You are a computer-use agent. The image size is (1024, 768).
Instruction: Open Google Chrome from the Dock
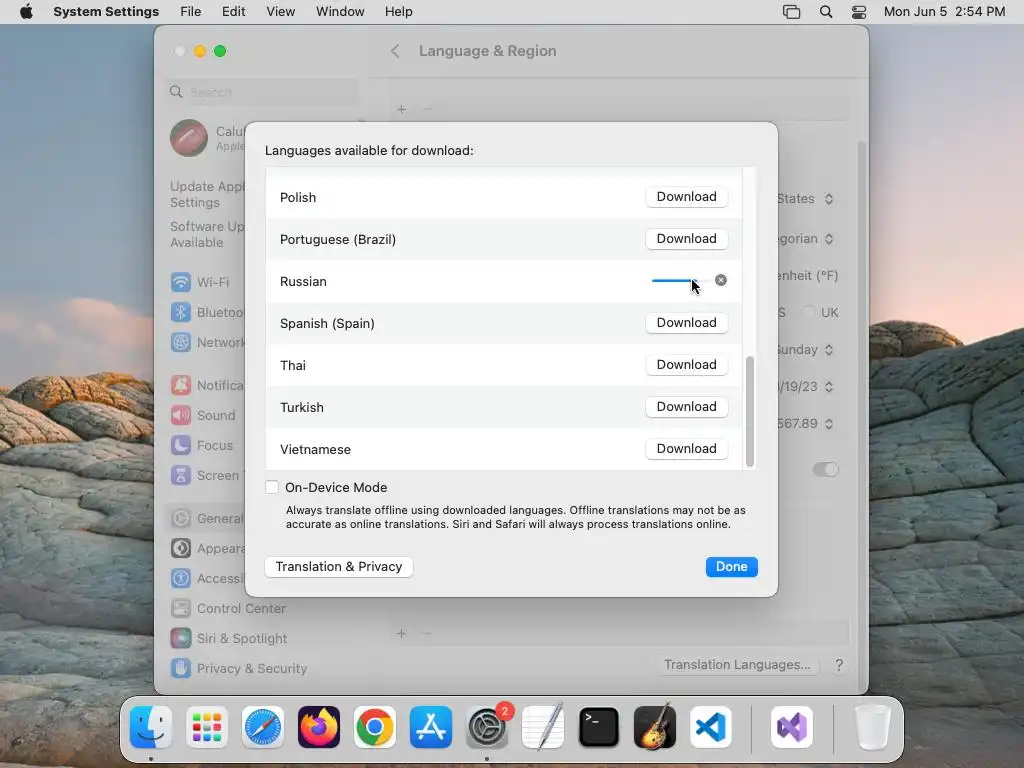(375, 727)
